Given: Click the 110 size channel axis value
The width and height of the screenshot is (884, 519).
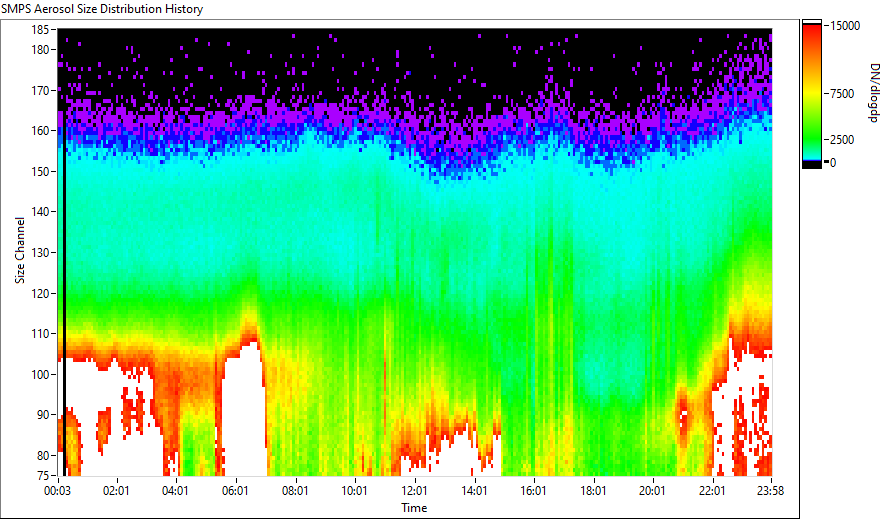Looking at the screenshot, I should [39, 334].
